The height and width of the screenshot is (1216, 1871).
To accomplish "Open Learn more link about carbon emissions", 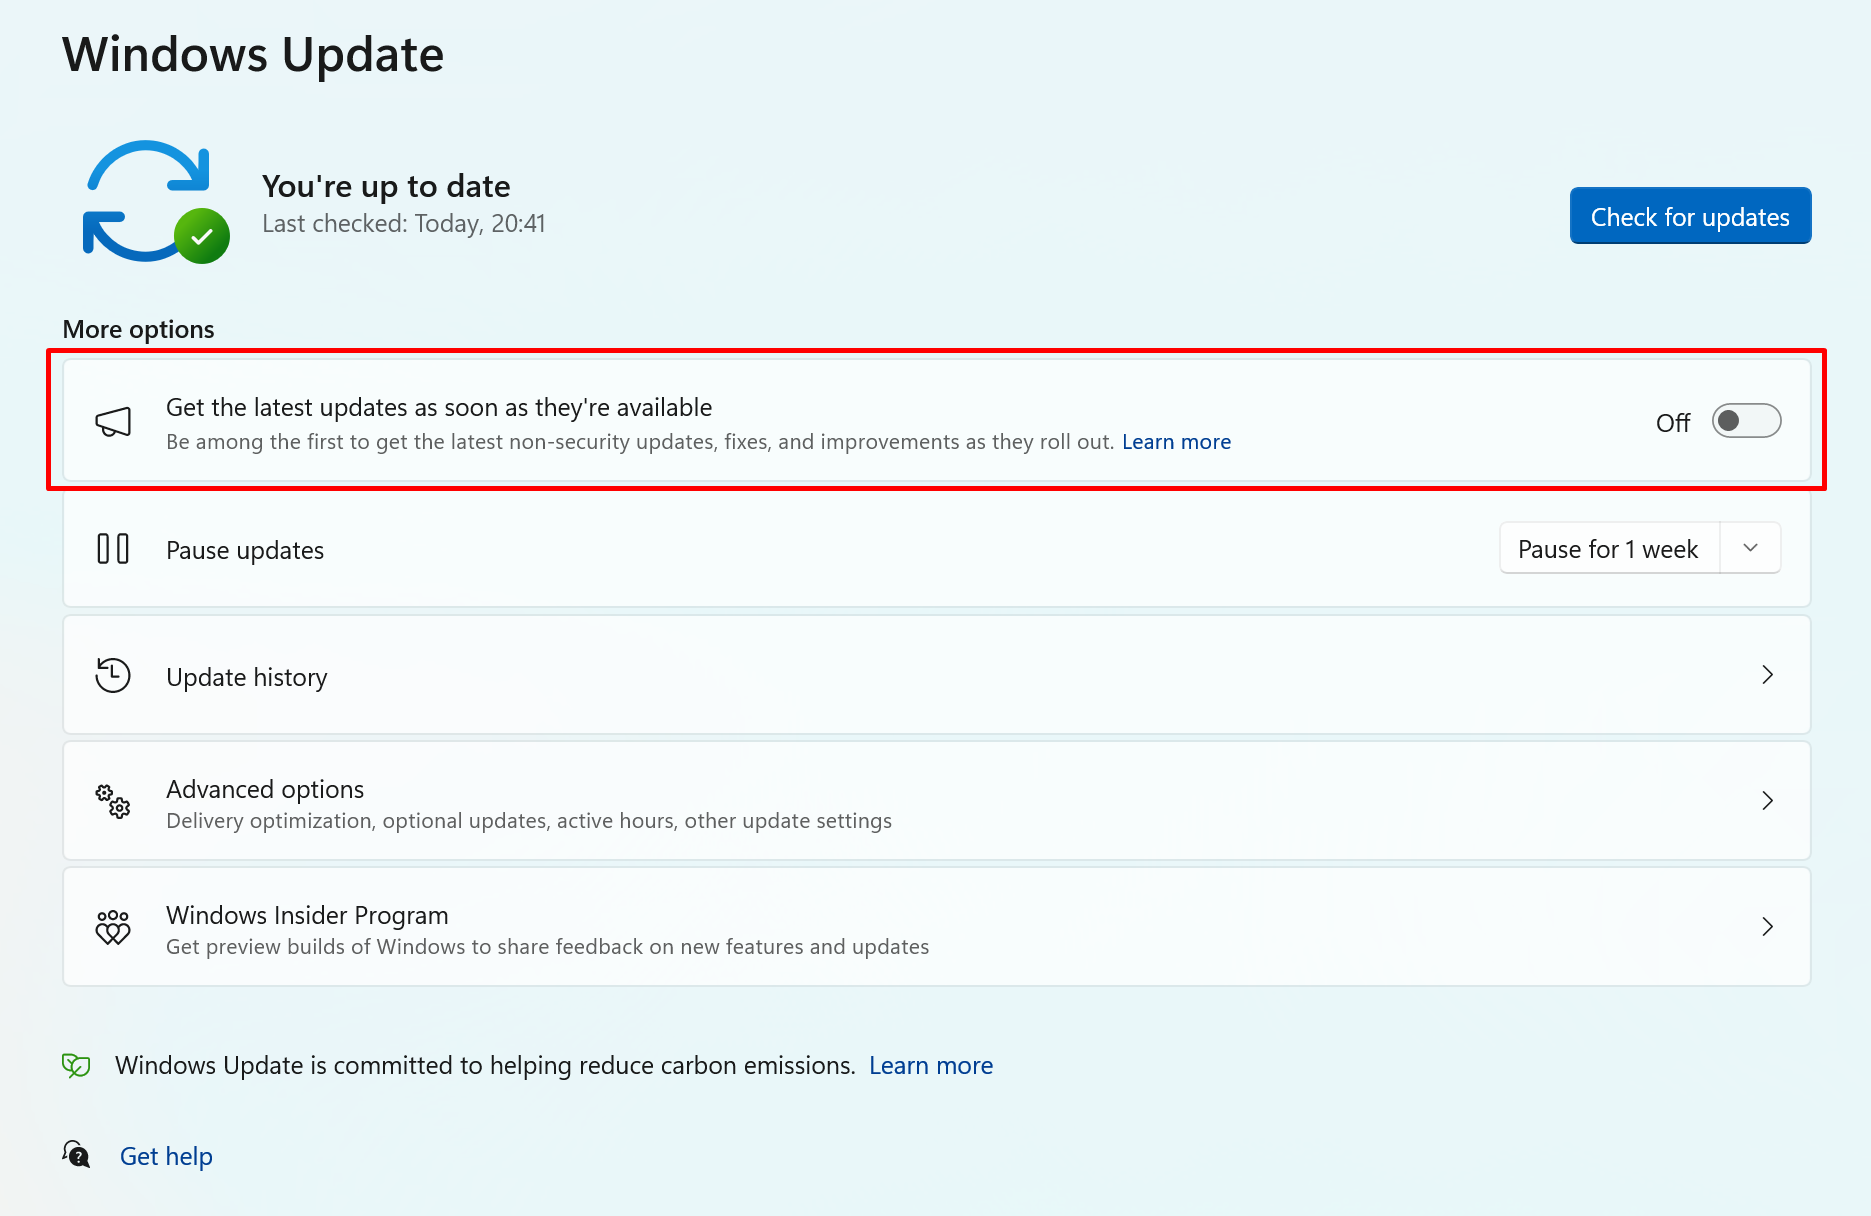I will click(x=931, y=1066).
